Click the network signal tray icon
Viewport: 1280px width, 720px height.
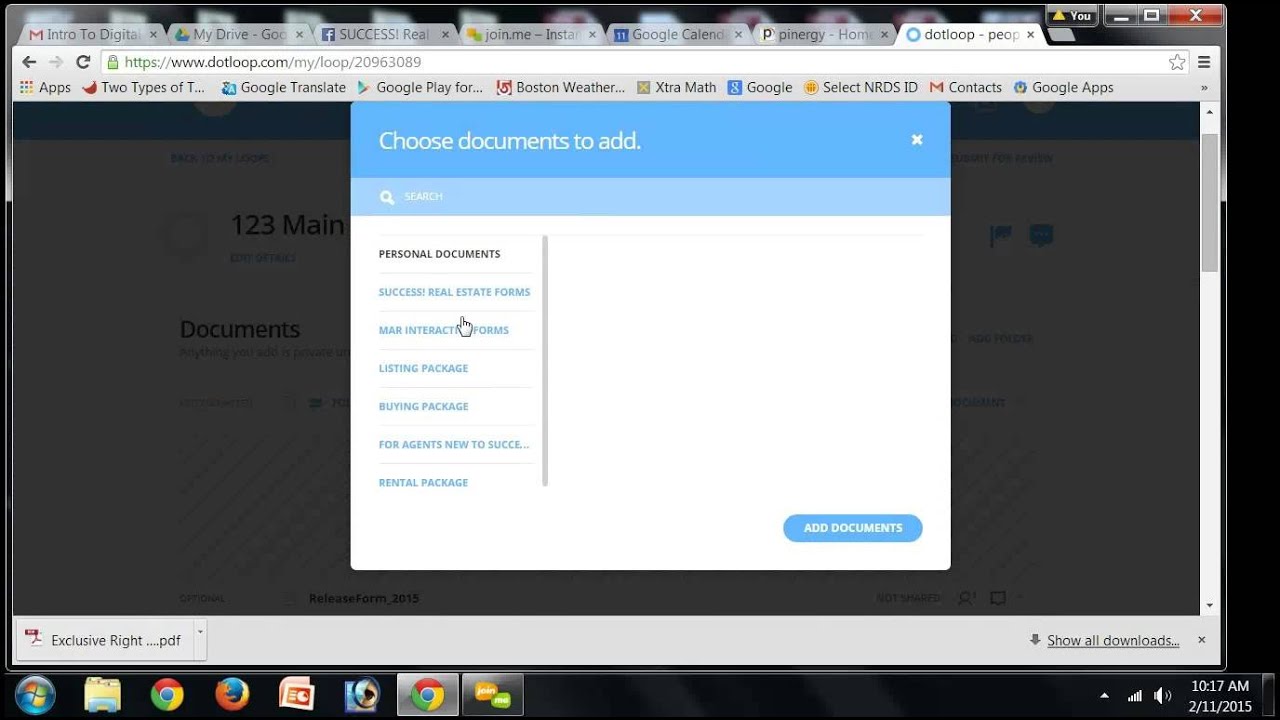(1135, 696)
